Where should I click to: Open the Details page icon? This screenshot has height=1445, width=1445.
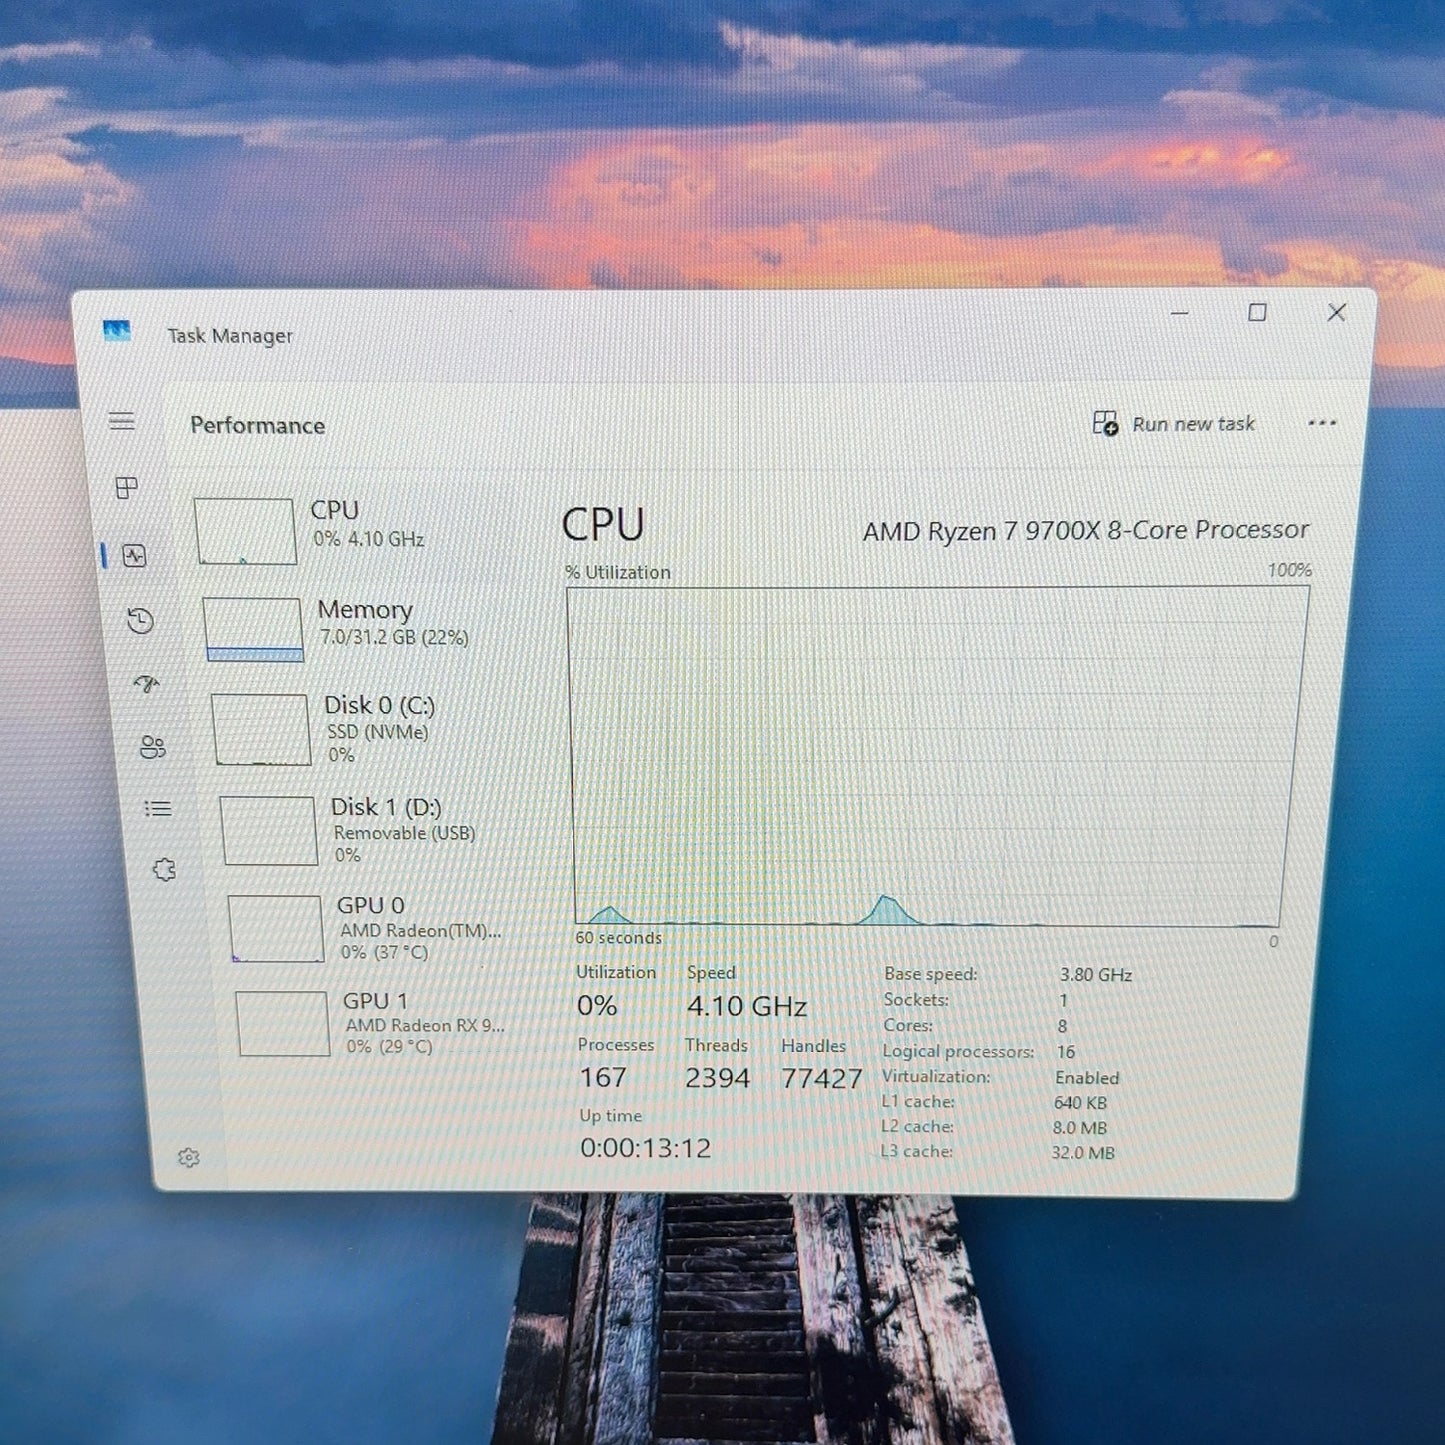coord(158,808)
